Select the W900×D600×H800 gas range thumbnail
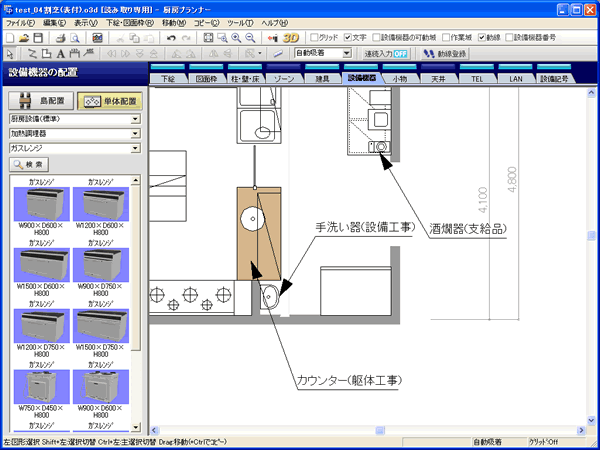The height and width of the screenshot is (450, 600). coord(41,209)
